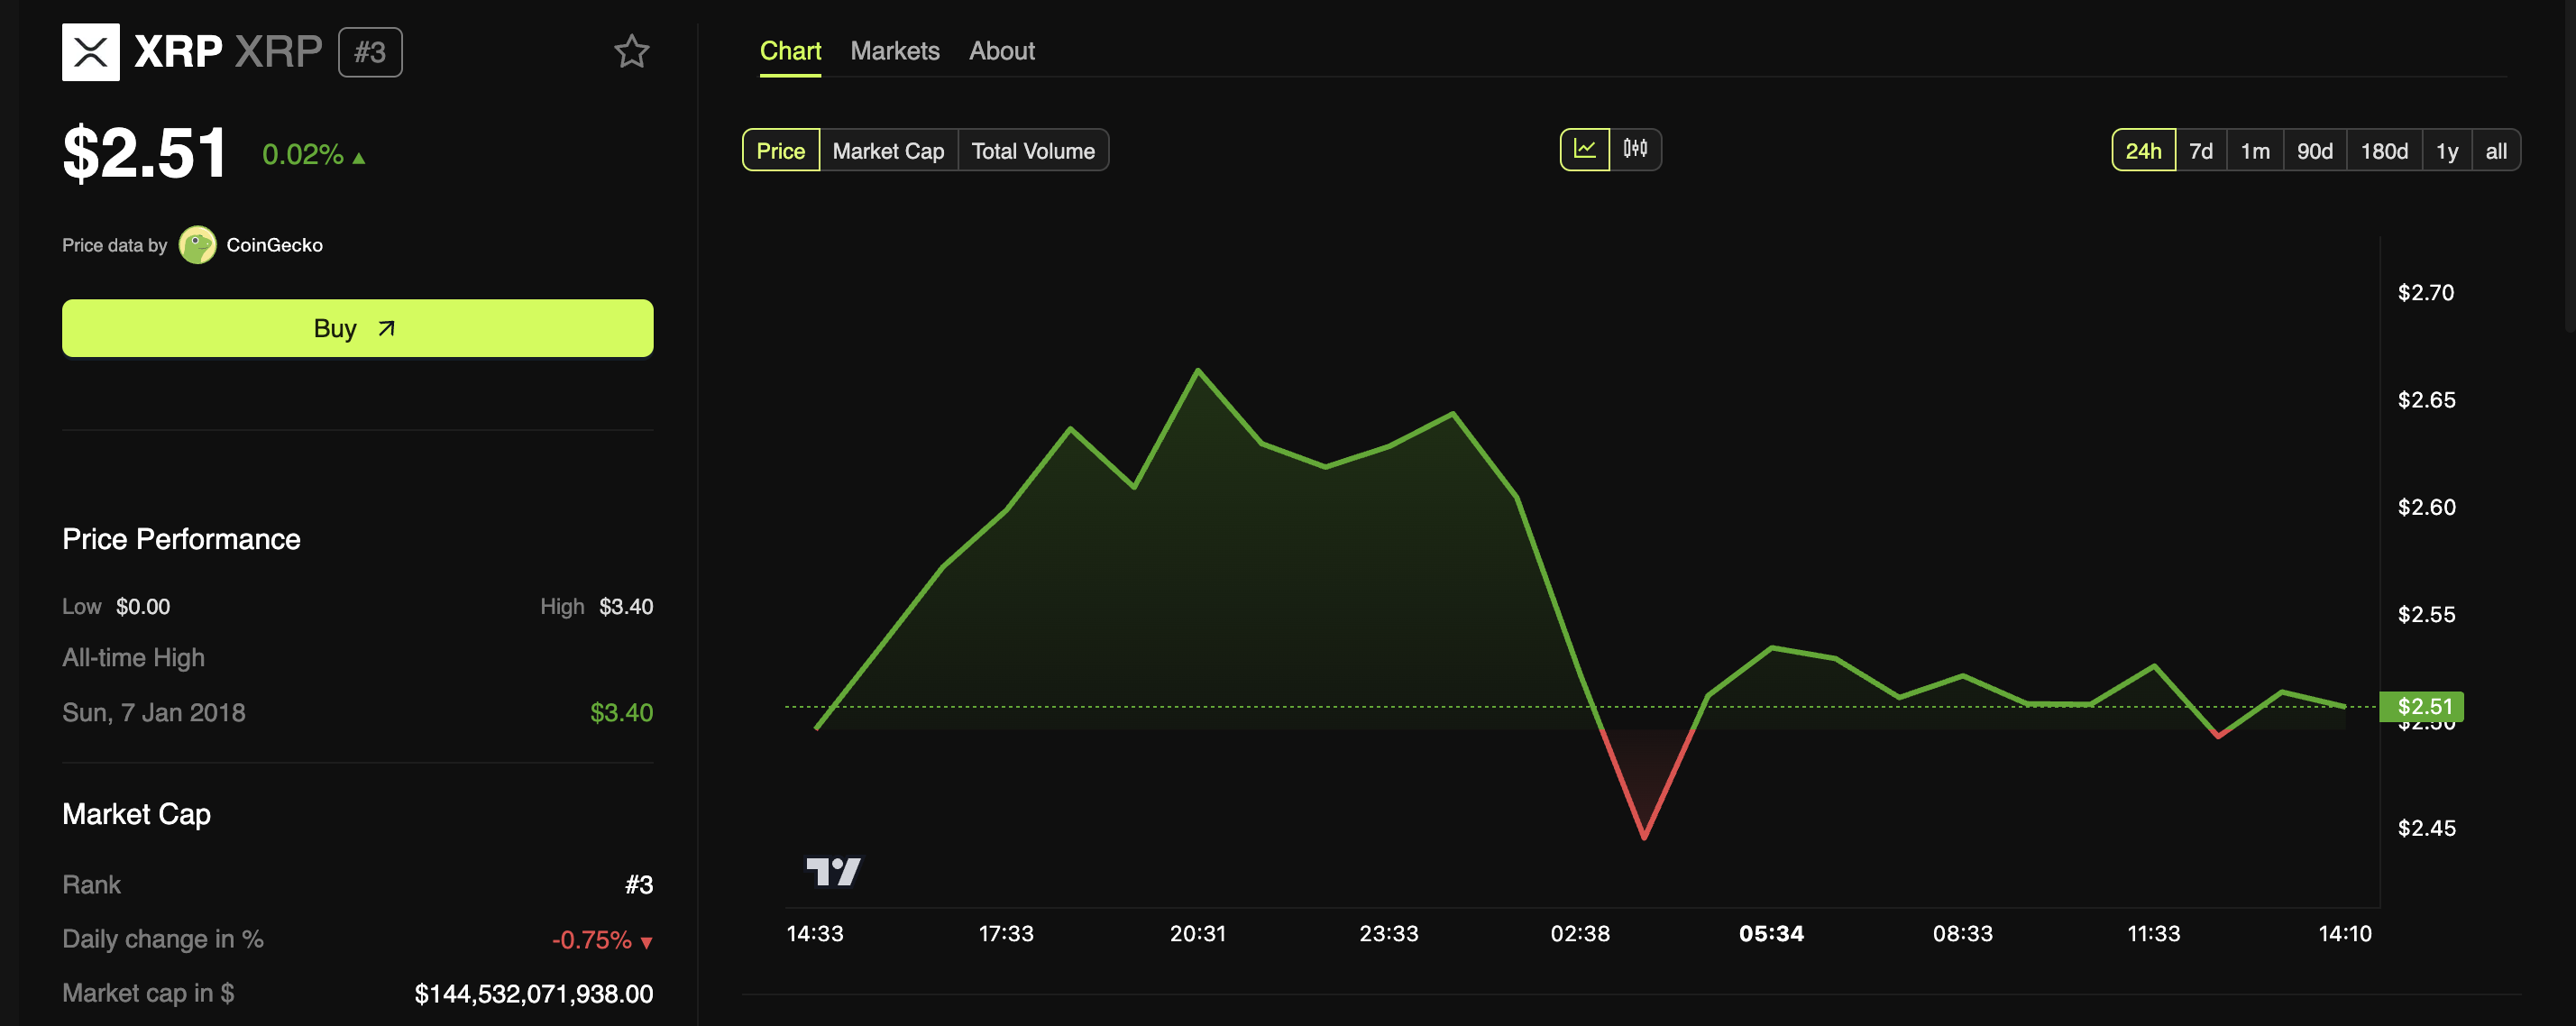Select the Total Volume tab
Screen dimensions: 2576x1026
[1033, 151]
